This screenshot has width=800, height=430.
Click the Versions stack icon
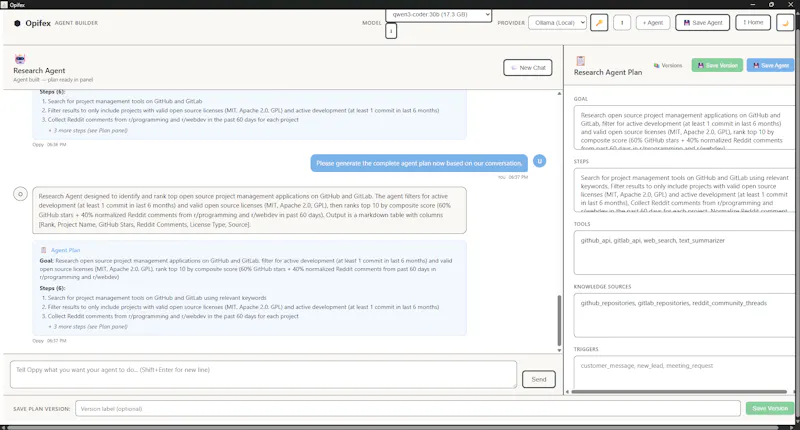coord(657,66)
